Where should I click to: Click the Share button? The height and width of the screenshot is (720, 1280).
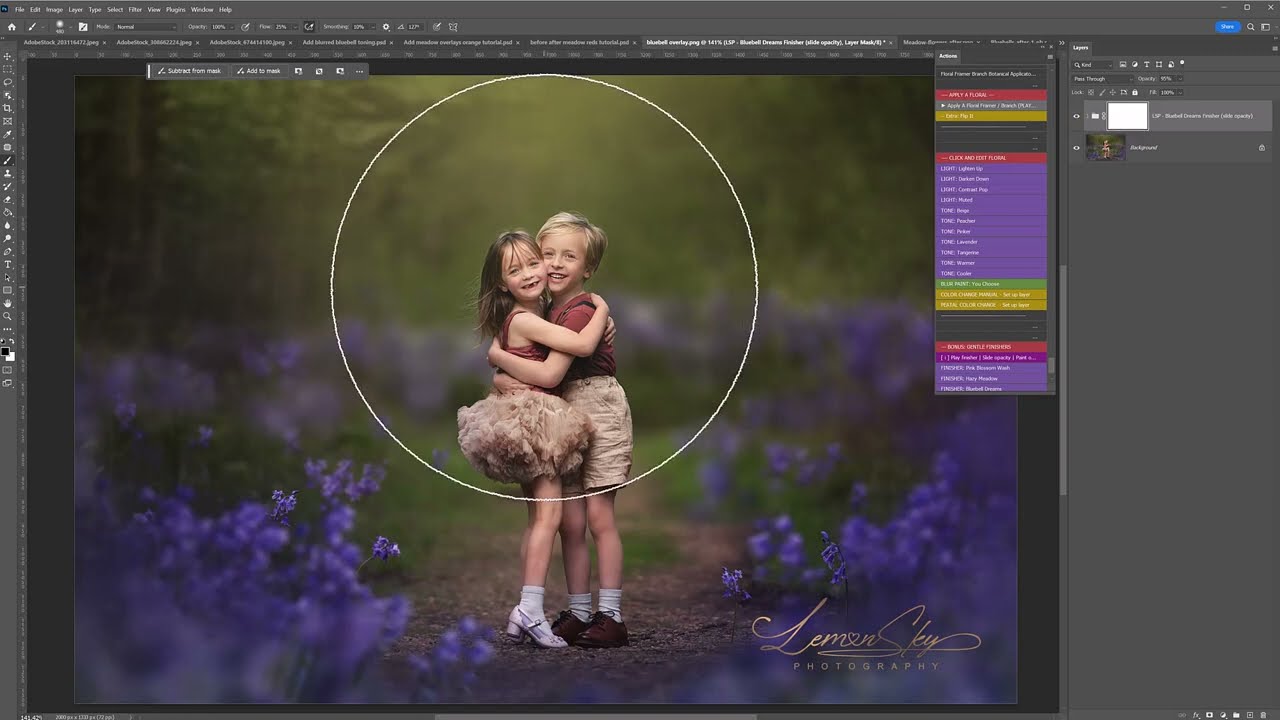(1227, 27)
